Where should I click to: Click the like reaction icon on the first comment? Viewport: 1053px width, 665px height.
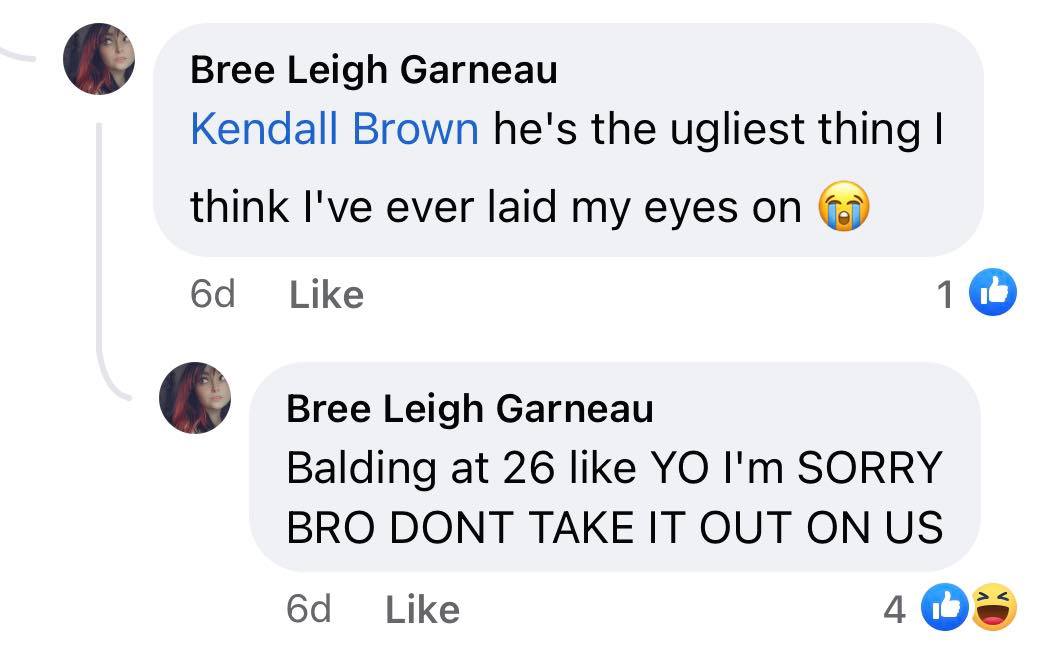[995, 292]
